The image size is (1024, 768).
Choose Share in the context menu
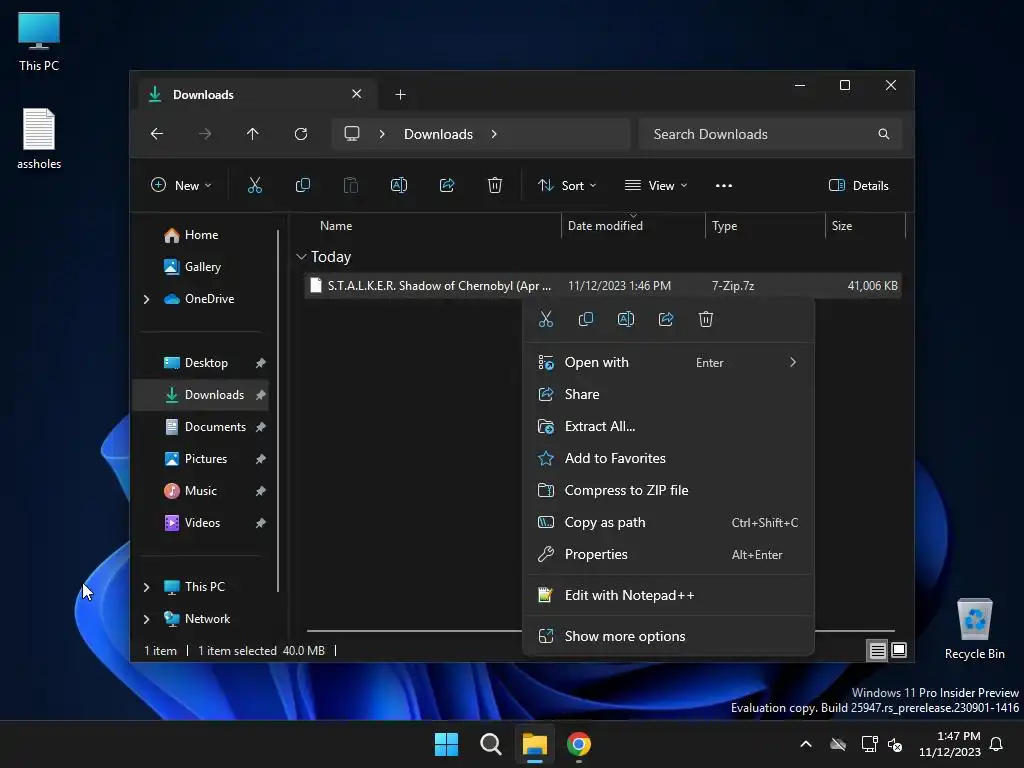tap(668, 394)
